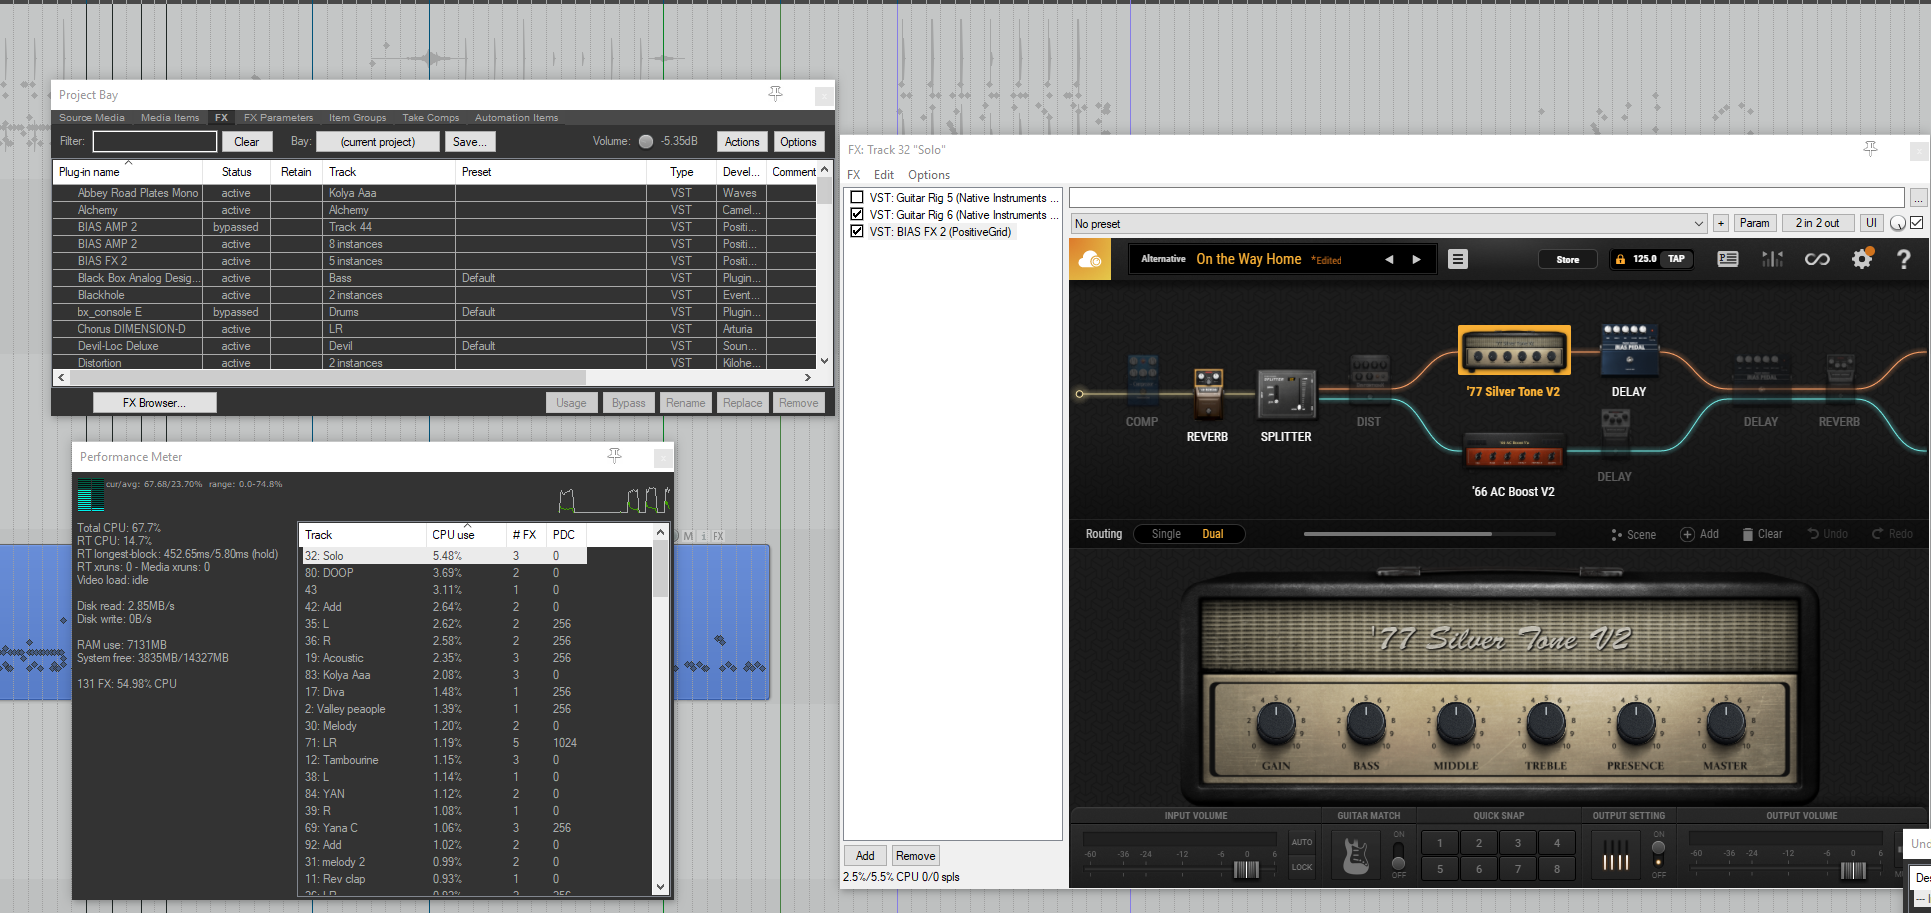
Task: Open BIAS FX settings gear
Action: (x=1862, y=259)
